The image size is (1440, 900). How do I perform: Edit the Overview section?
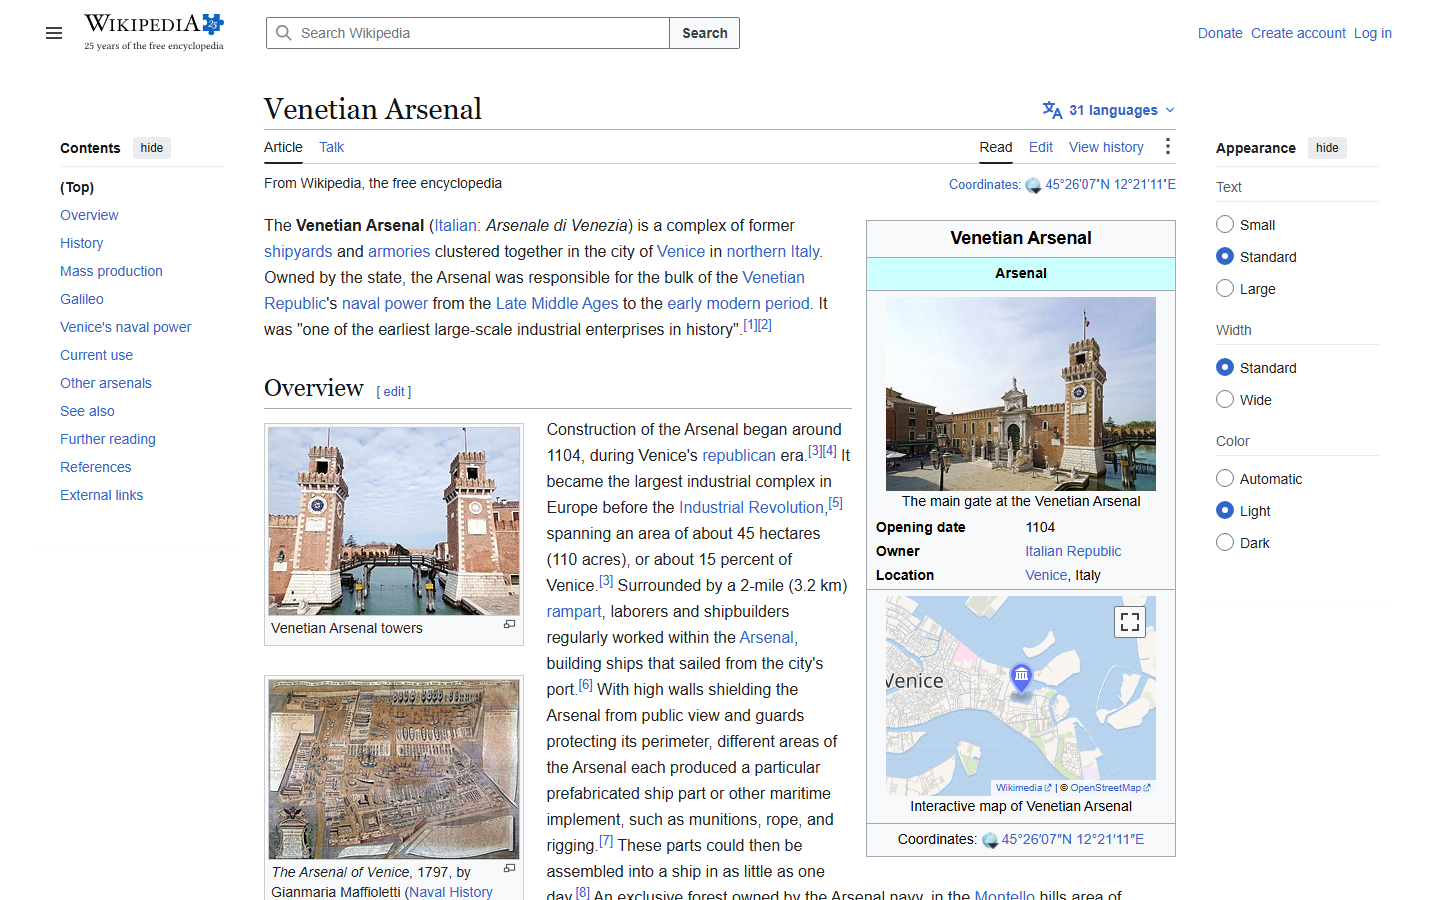pos(394,392)
